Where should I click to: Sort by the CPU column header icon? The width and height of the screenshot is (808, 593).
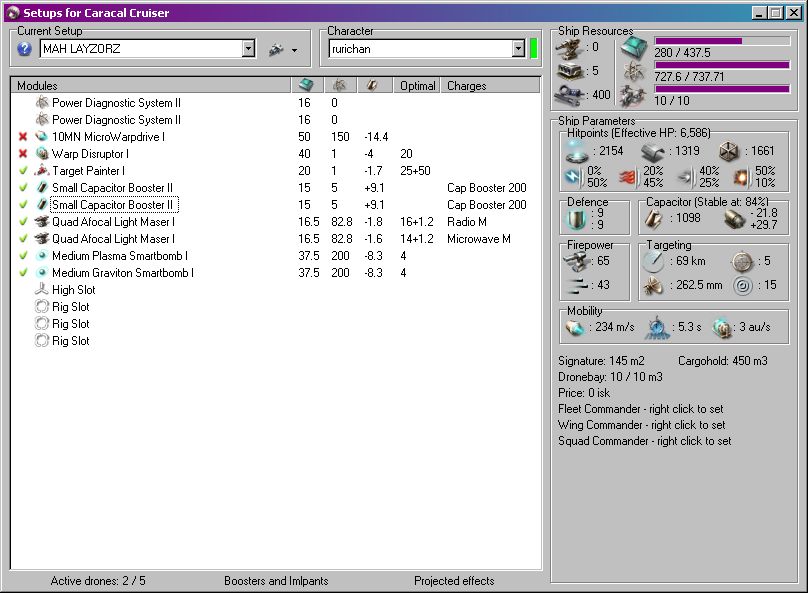pos(307,85)
